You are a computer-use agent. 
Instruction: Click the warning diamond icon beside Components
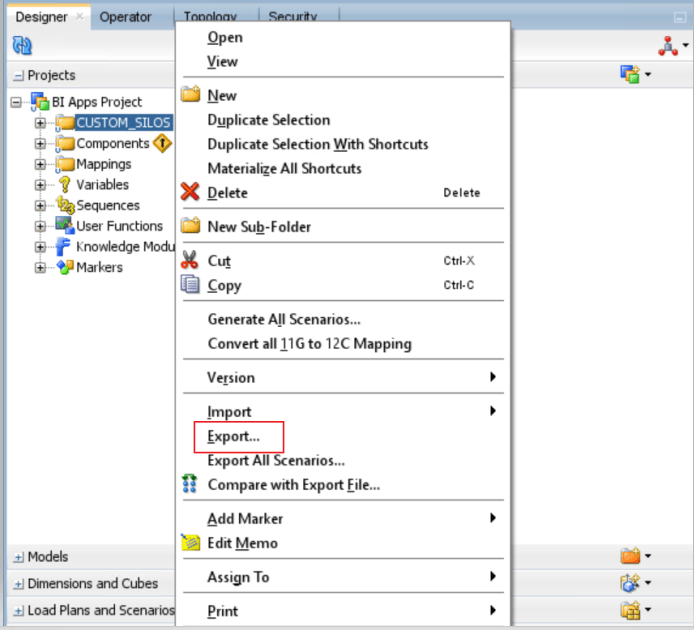click(x=162, y=143)
